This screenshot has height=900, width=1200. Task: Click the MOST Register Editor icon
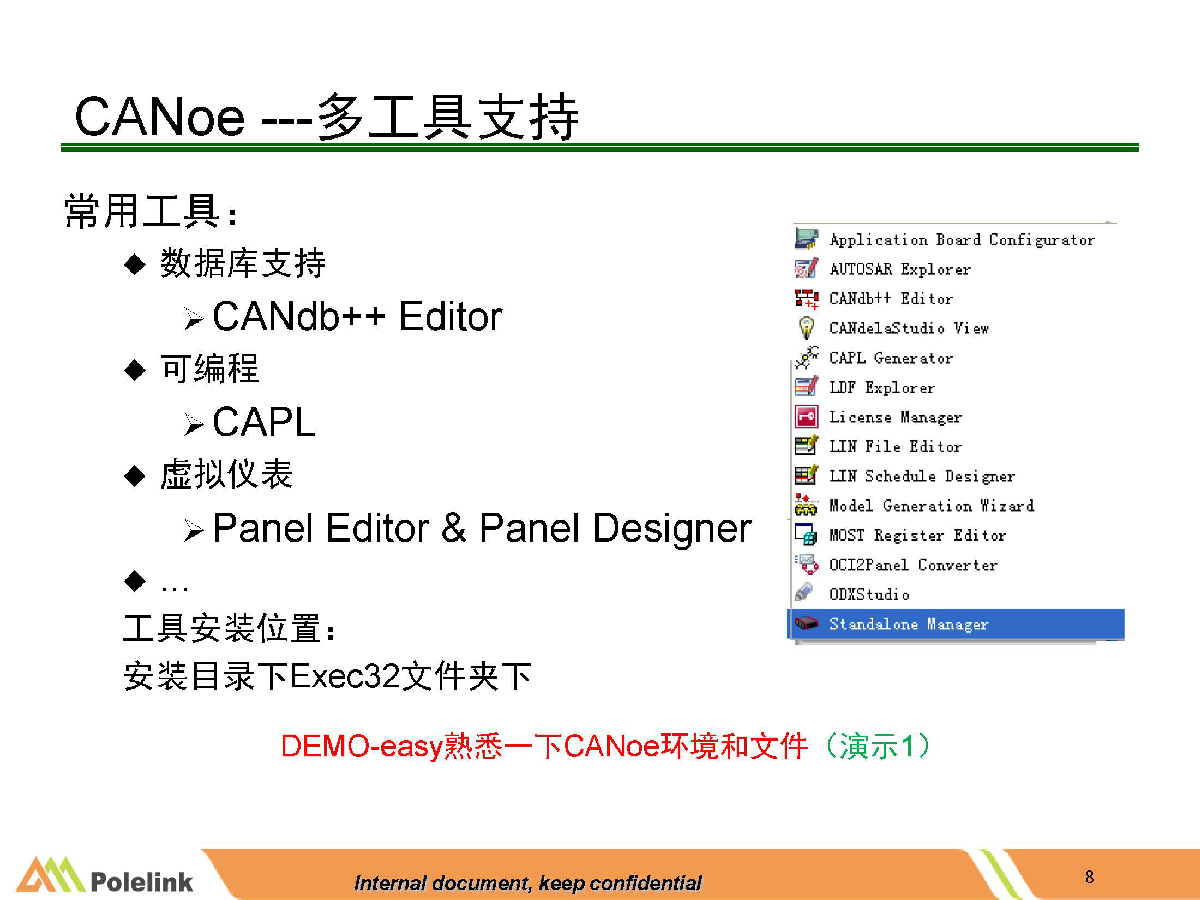(x=806, y=535)
